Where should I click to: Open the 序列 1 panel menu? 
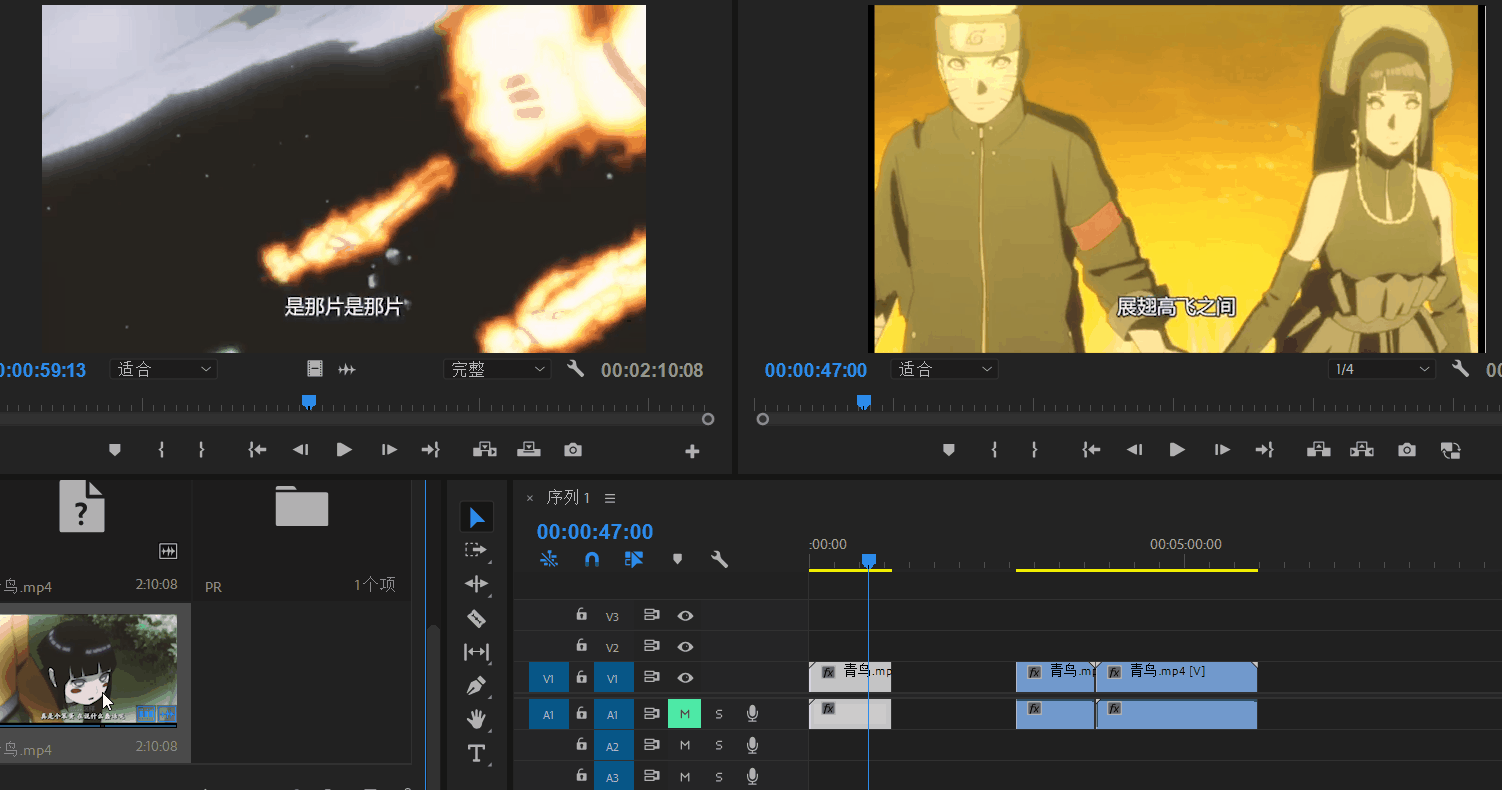click(x=610, y=498)
